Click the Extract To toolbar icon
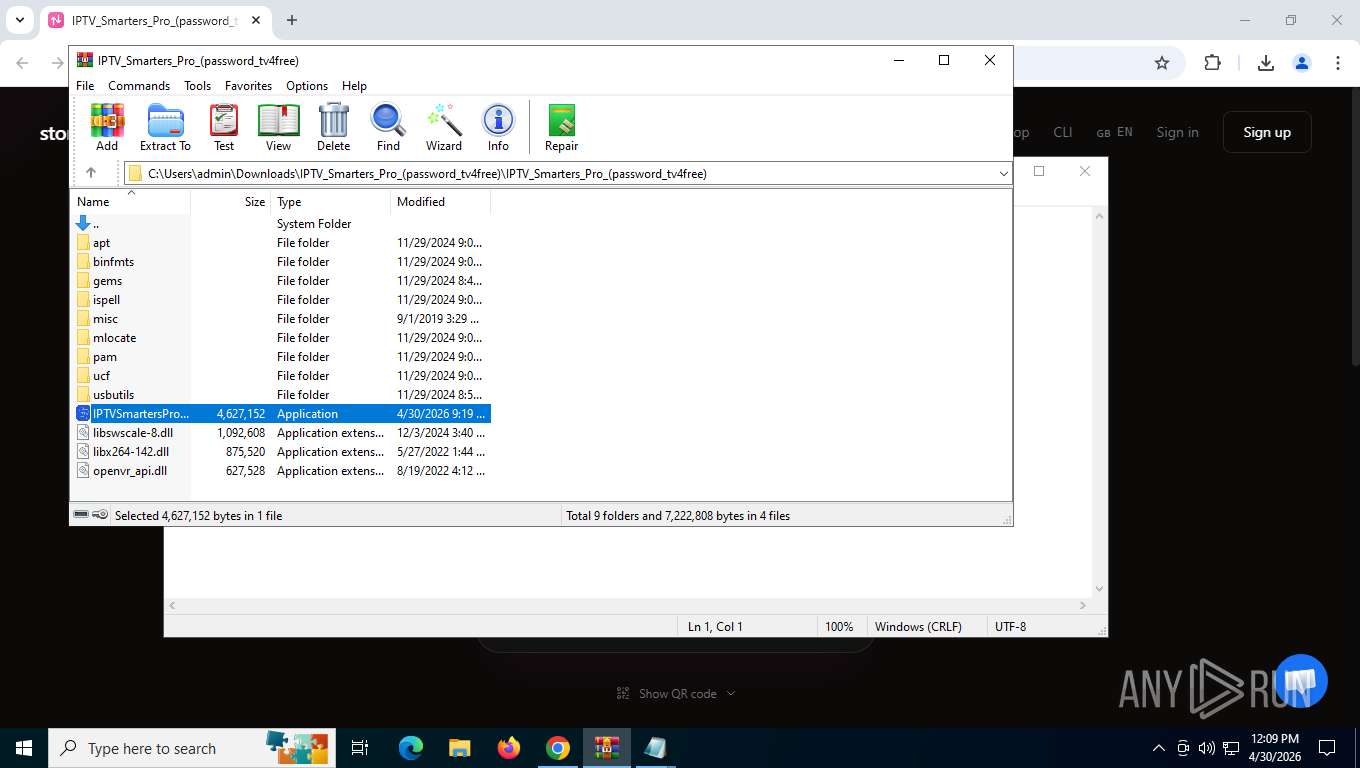Screen dimensions: 1360x768 (165, 127)
